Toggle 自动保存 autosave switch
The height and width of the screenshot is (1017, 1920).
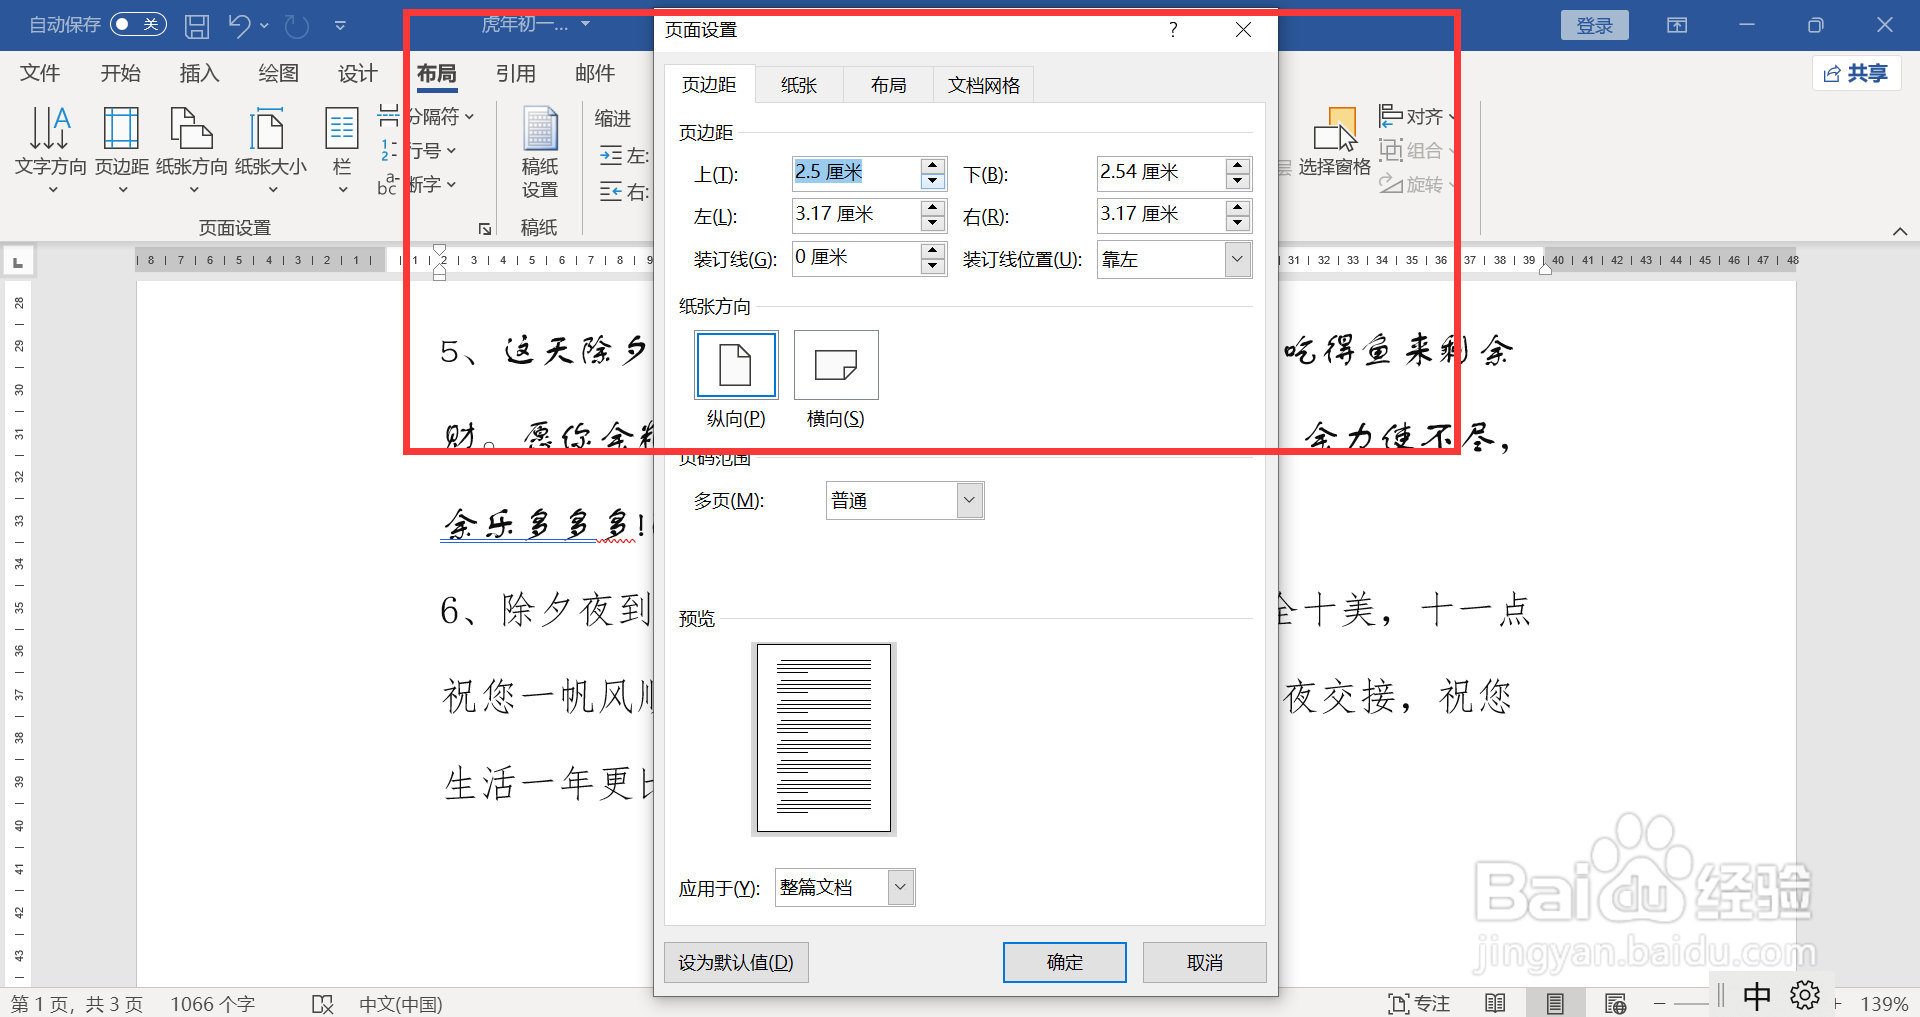138,24
